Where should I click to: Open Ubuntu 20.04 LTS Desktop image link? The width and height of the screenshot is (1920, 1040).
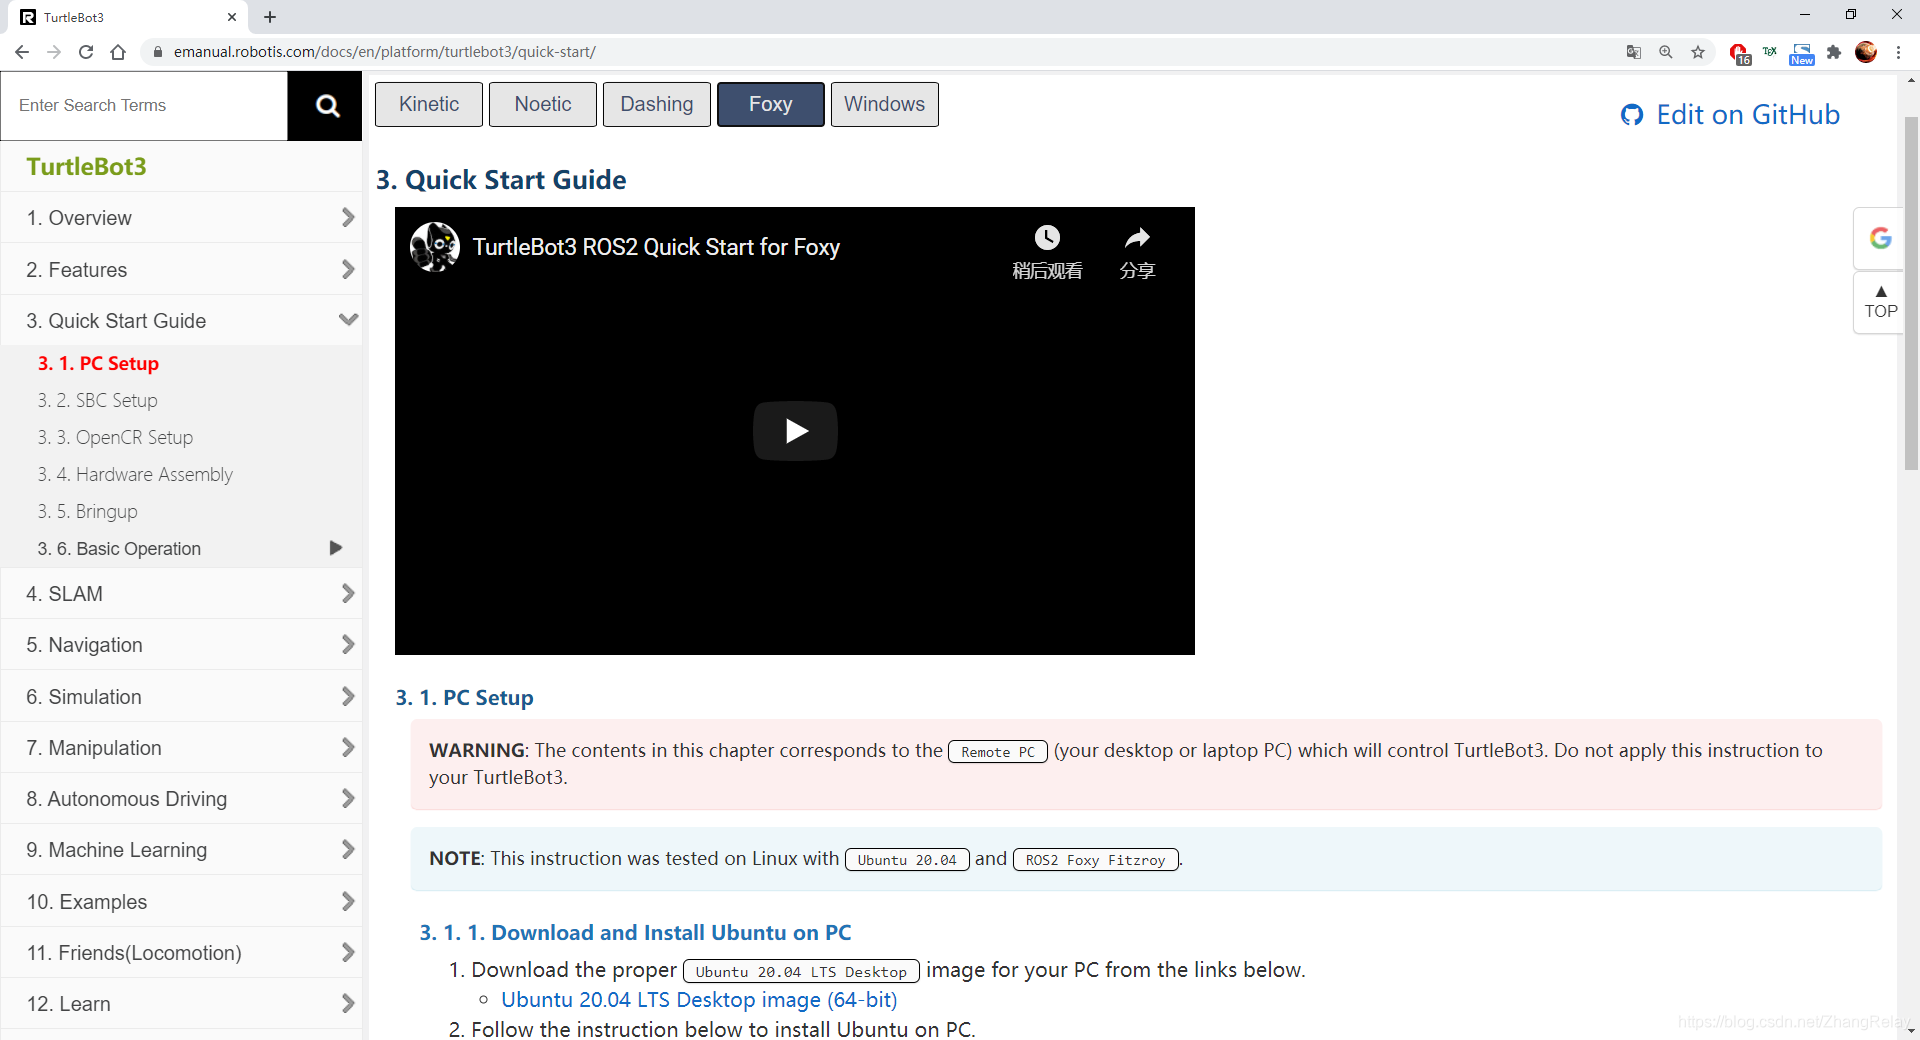[x=699, y=999]
